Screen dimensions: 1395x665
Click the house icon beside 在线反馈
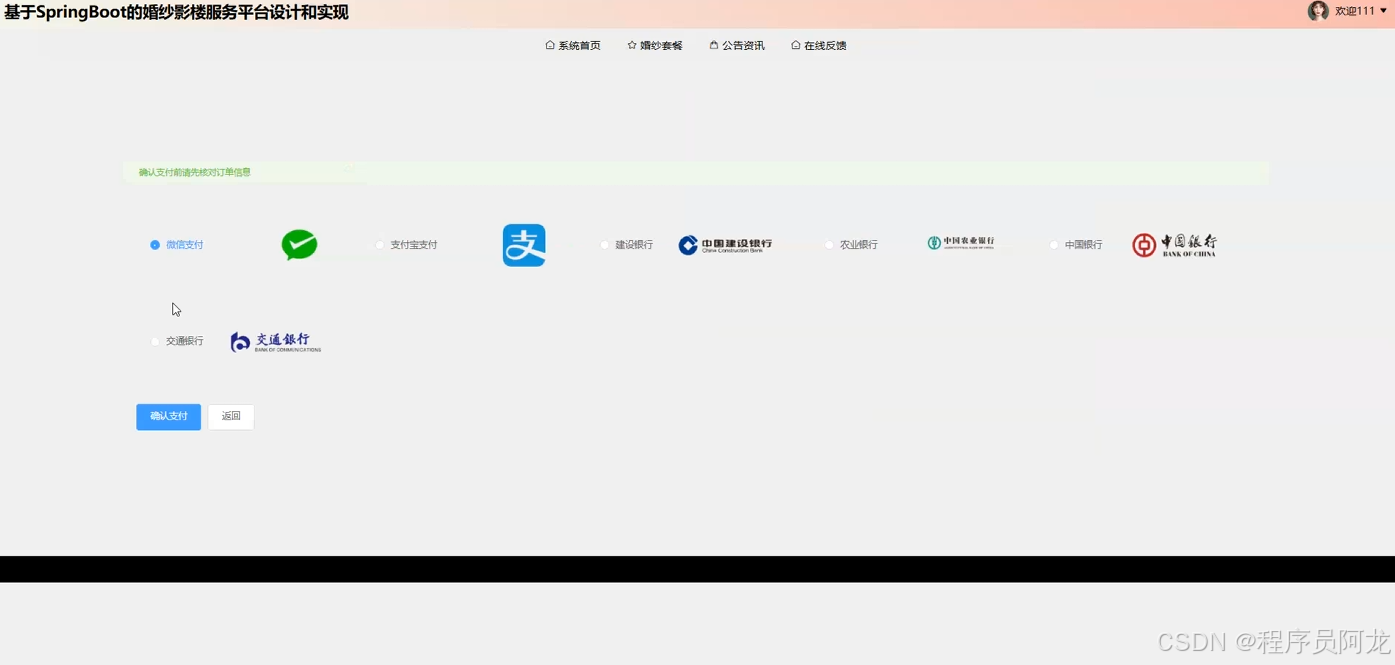tap(796, 45)
